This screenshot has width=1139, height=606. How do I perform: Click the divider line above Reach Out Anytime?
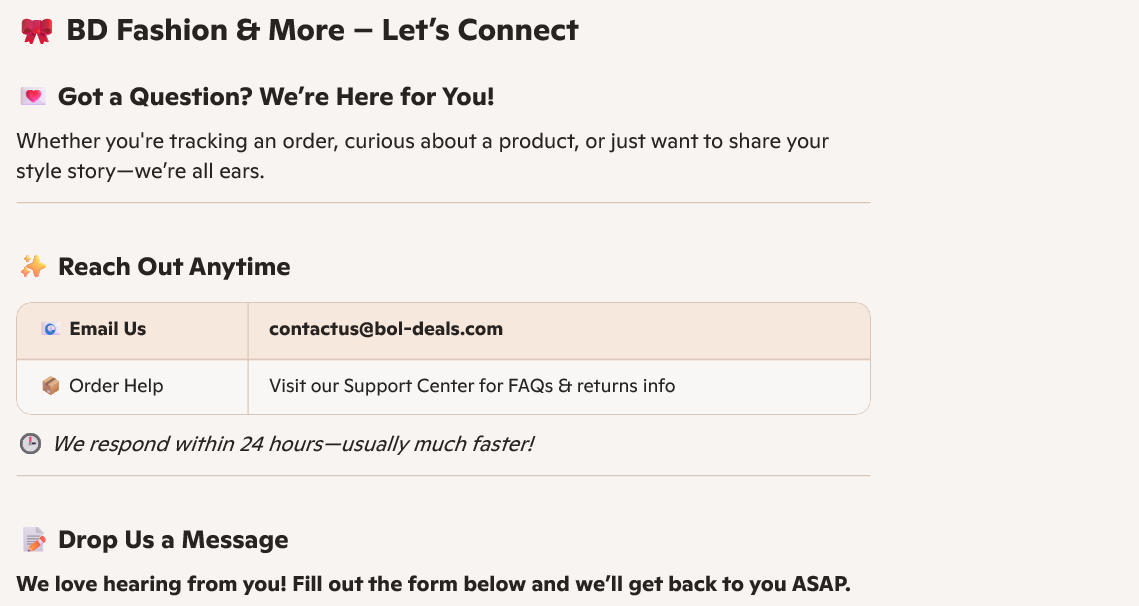[x=443, y=203]
